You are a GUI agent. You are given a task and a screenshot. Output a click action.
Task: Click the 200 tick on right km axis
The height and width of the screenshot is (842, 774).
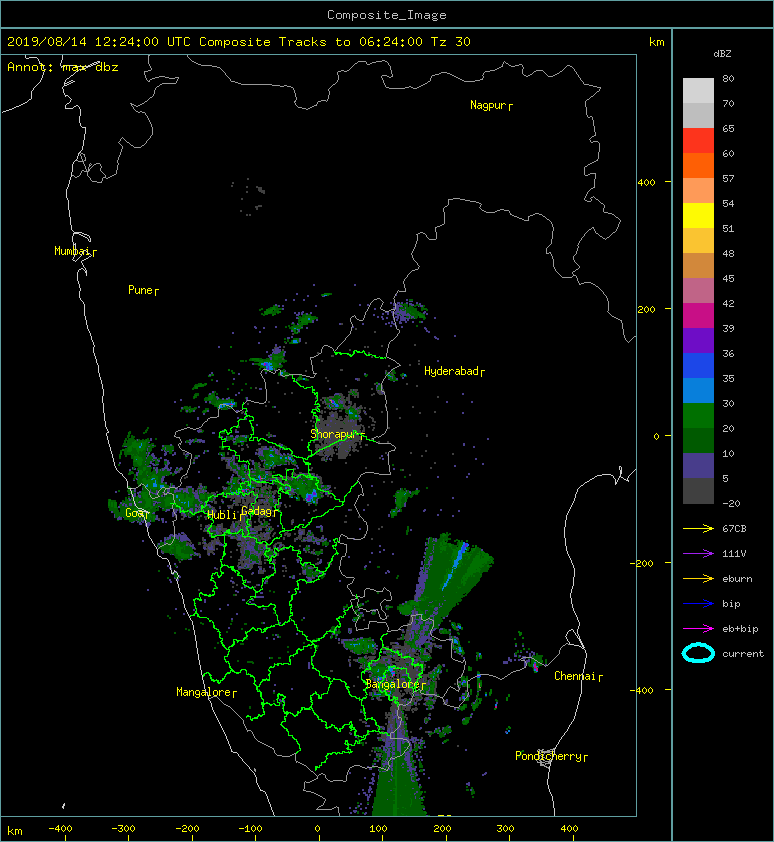pyautogui.click(x=646, y=309)
